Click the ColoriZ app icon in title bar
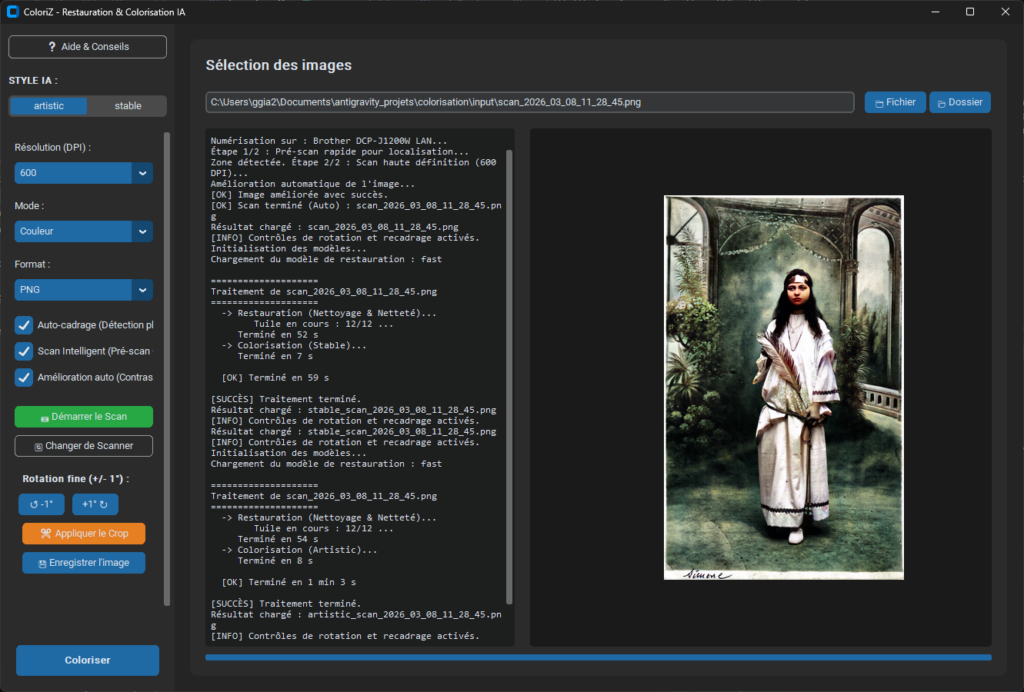Viewport: 1024px width, 692px height. point(13,12)
